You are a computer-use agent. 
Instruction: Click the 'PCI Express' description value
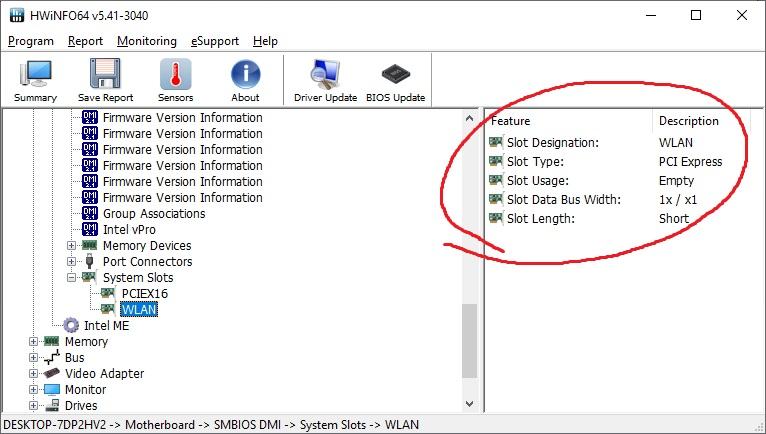click(690, 161)
